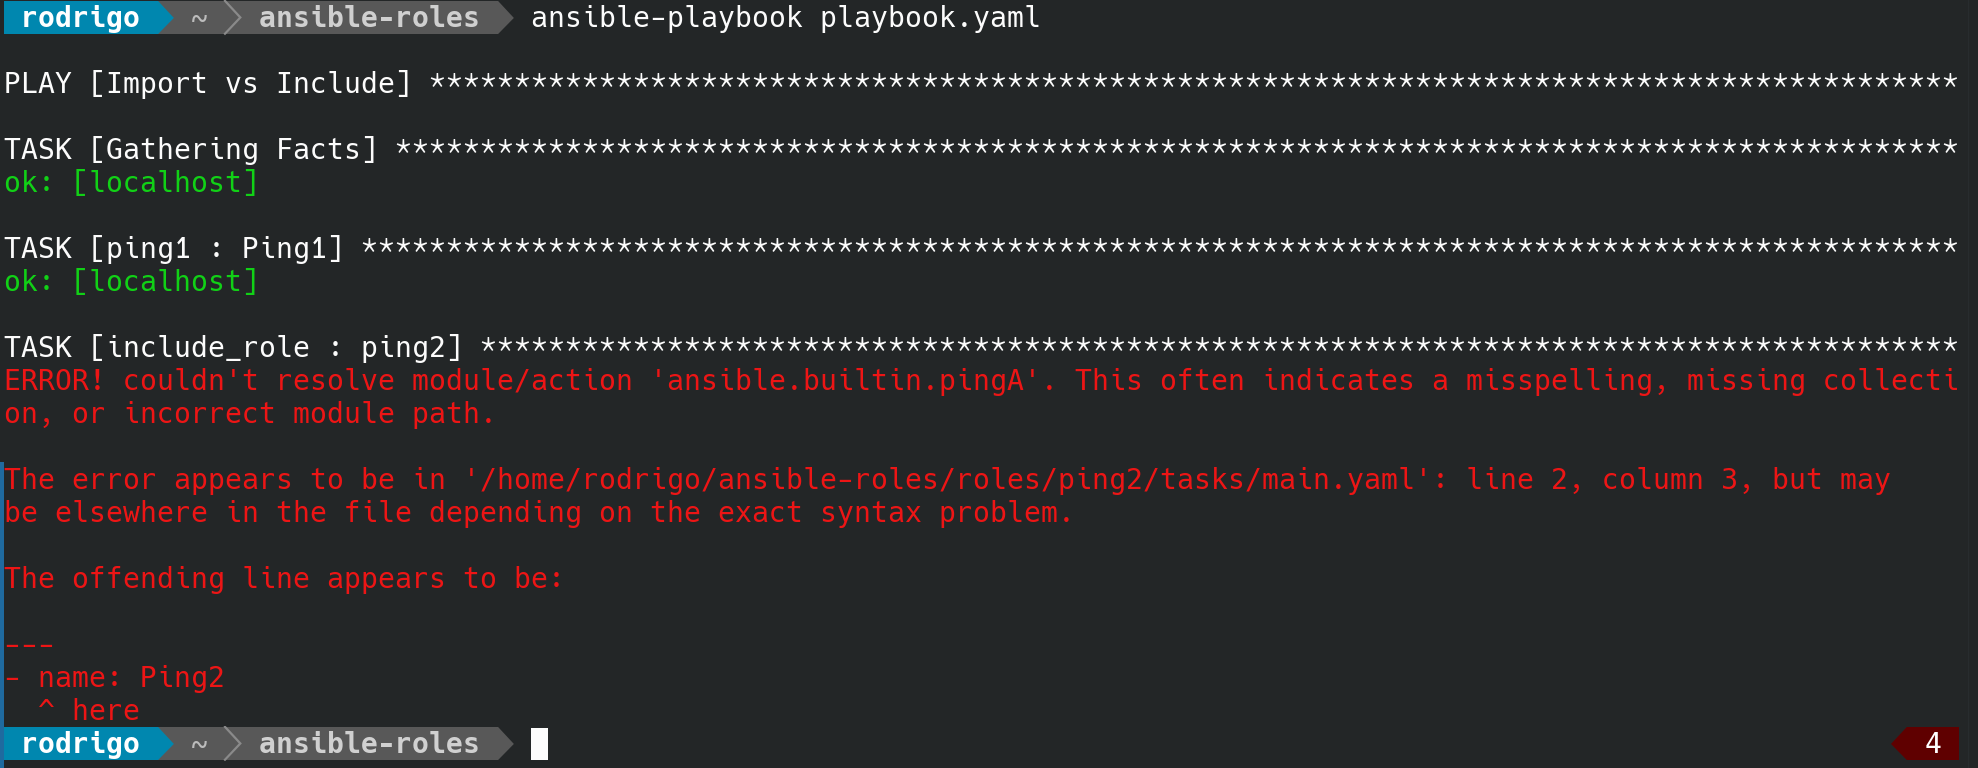Click the "TASK [ping1 : Ping1]" header
This screenshot has width=1978, height=768.
pyautogui.click(x=174, y=248)
